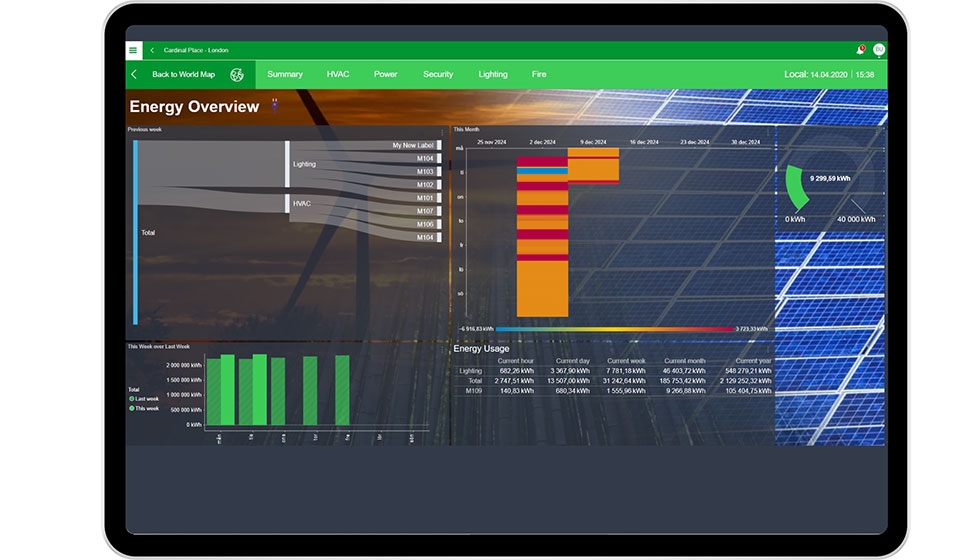Click the back chevron beside Cardinal Place

point(152,50)
